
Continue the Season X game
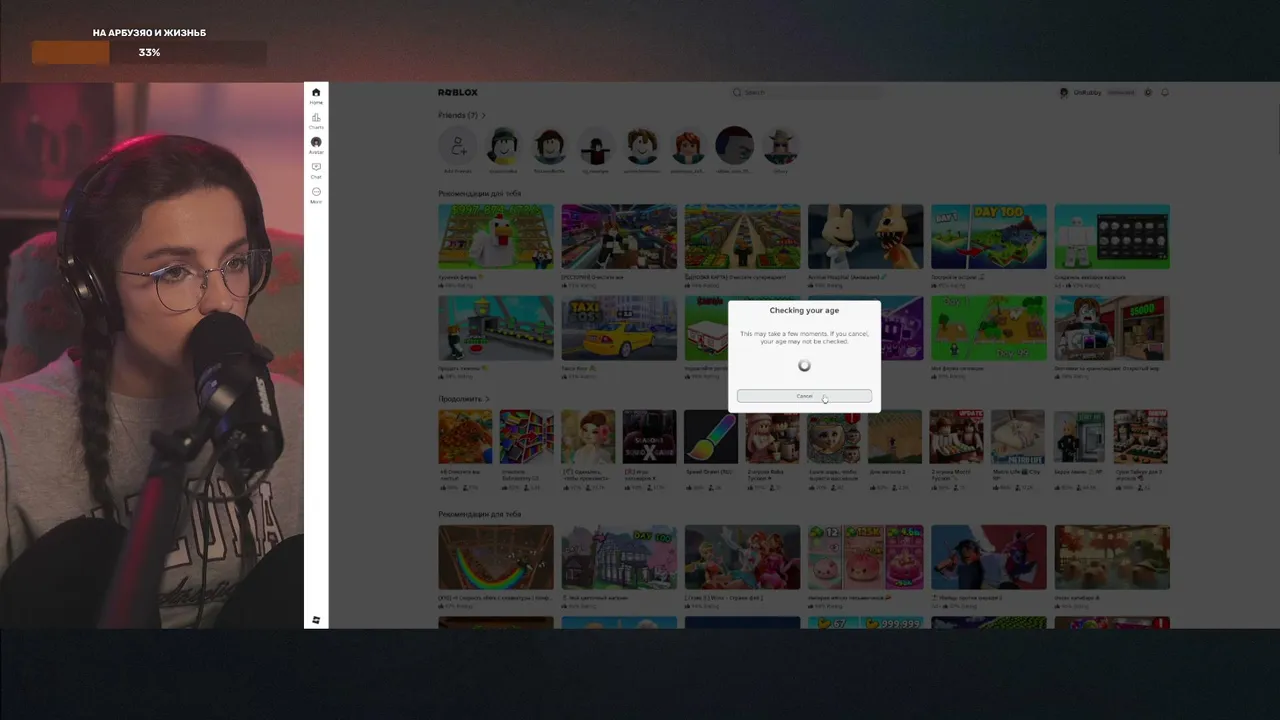click(x=650, y=437)
